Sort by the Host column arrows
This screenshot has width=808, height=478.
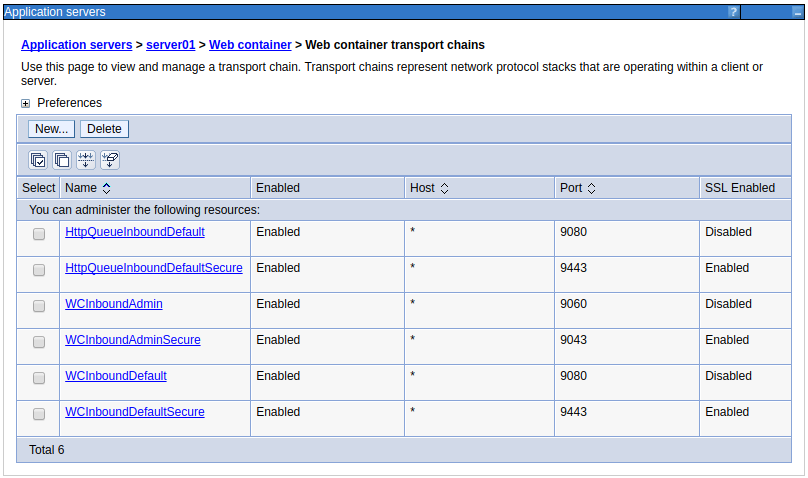[x=444, y=188]
